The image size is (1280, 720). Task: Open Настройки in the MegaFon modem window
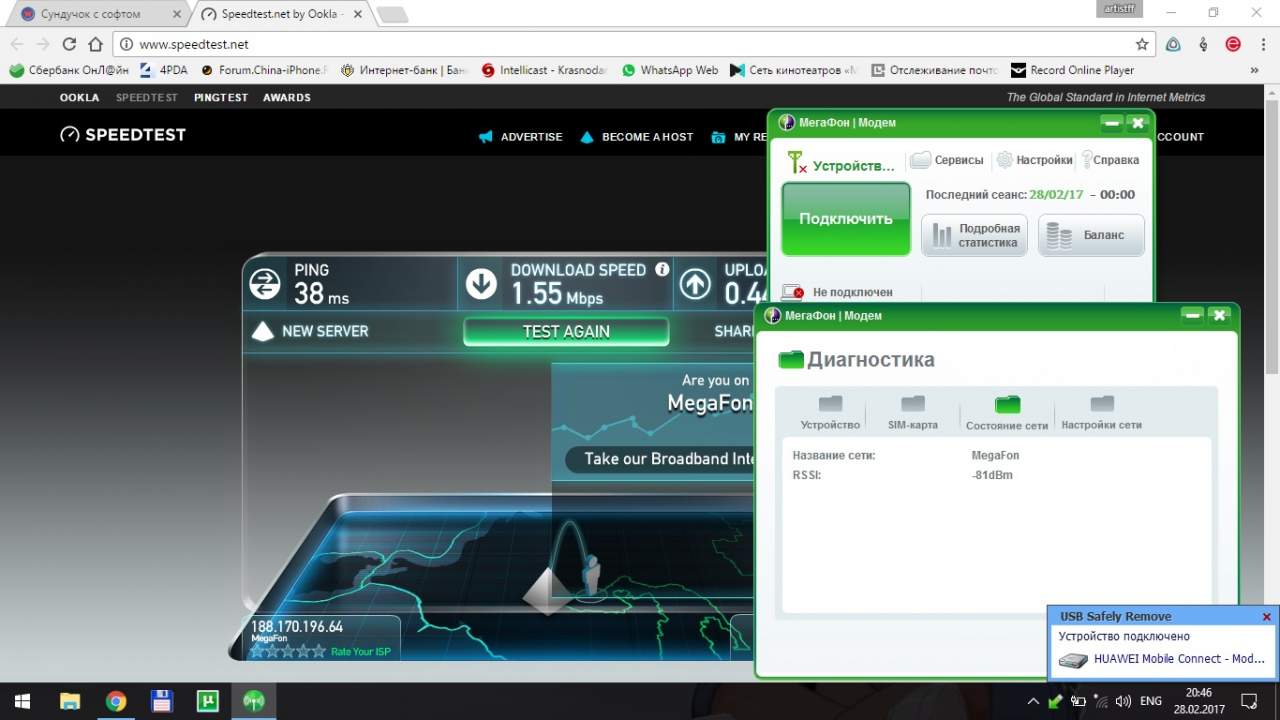[x=1034, y=160]
